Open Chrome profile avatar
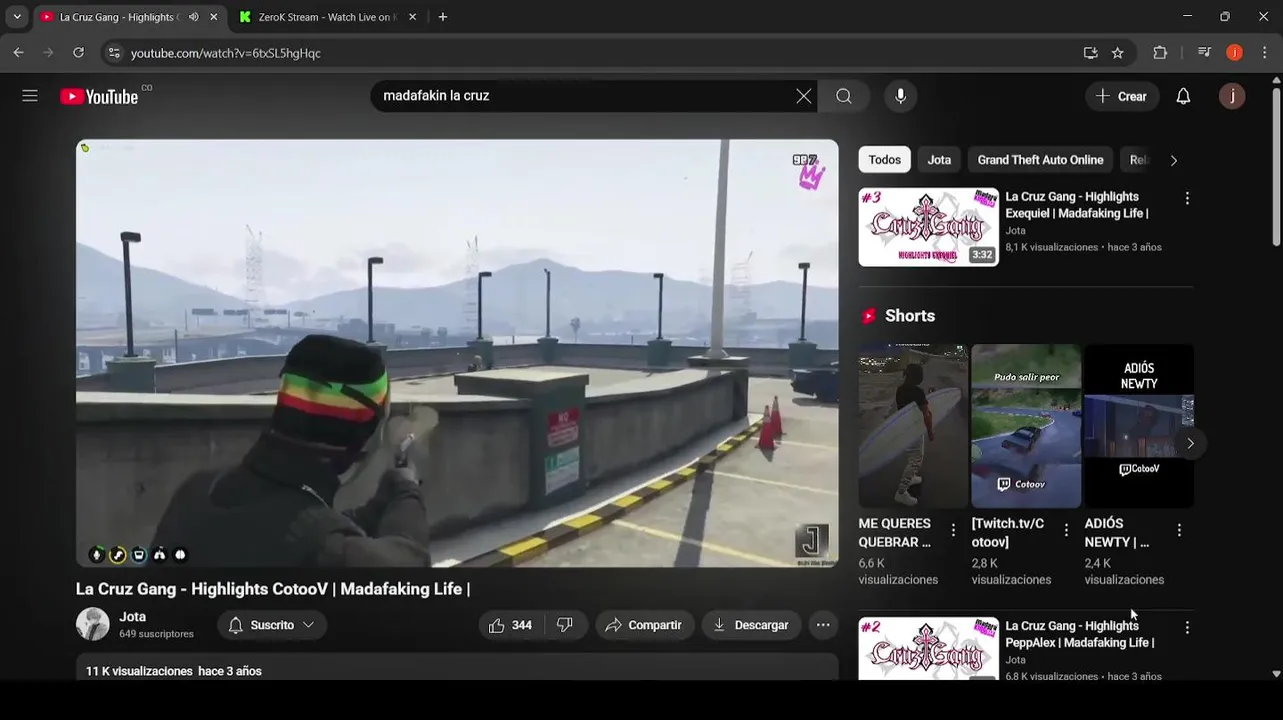This screenshot has height=720, width=1283. coord(1234,53)
